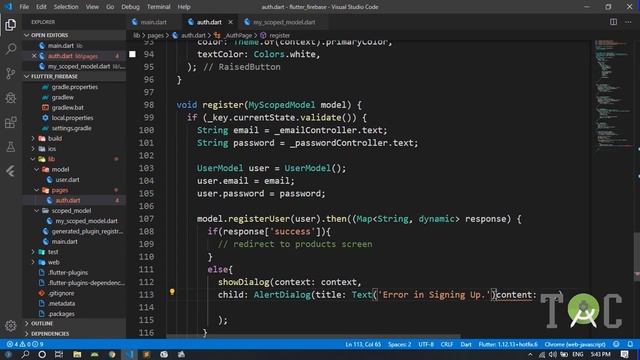Click the split editor icon
The height and width of the screenshot is (360, 640).
[613, 22]
